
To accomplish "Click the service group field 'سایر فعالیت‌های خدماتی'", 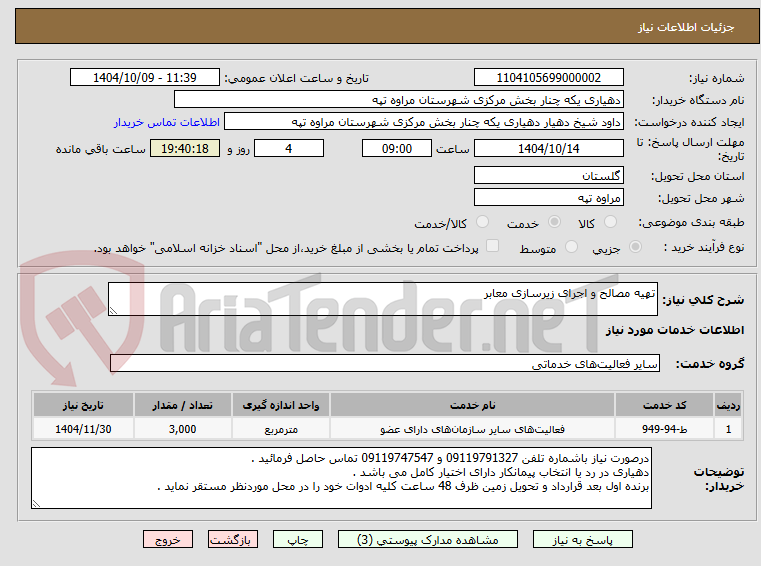I will pos(385,363).
